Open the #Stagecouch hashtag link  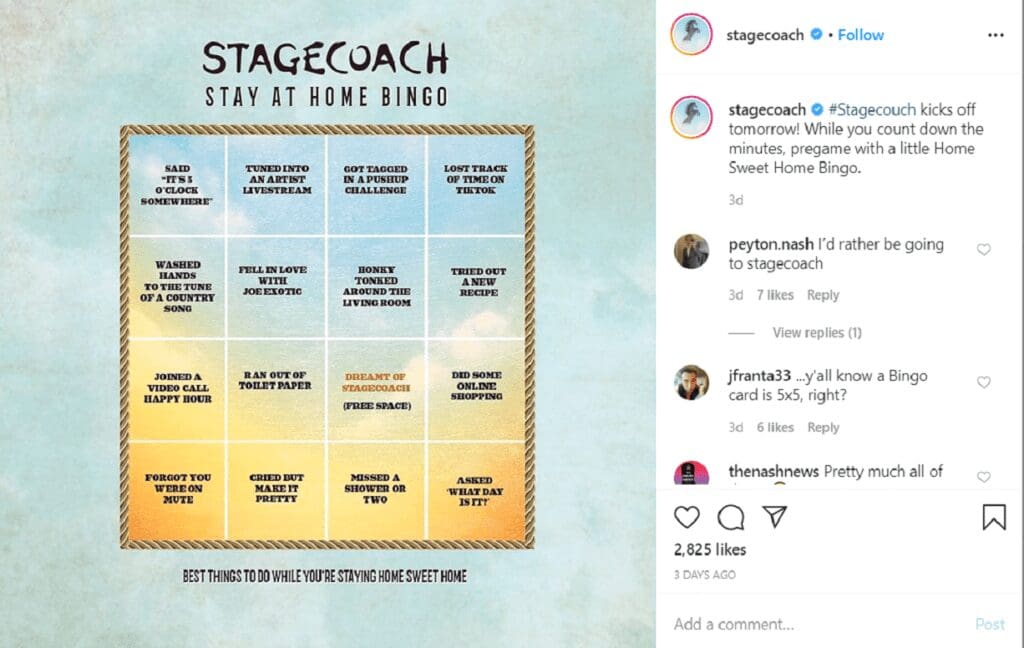pos(872,110)
